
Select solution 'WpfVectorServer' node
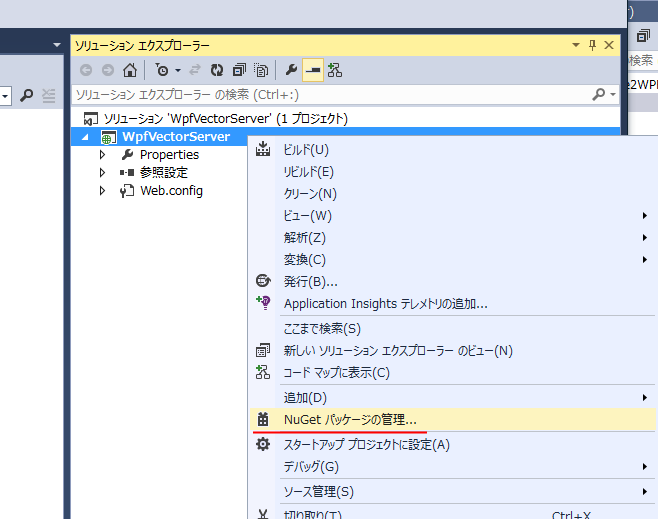pyautogui.click(x=226, y=119)
